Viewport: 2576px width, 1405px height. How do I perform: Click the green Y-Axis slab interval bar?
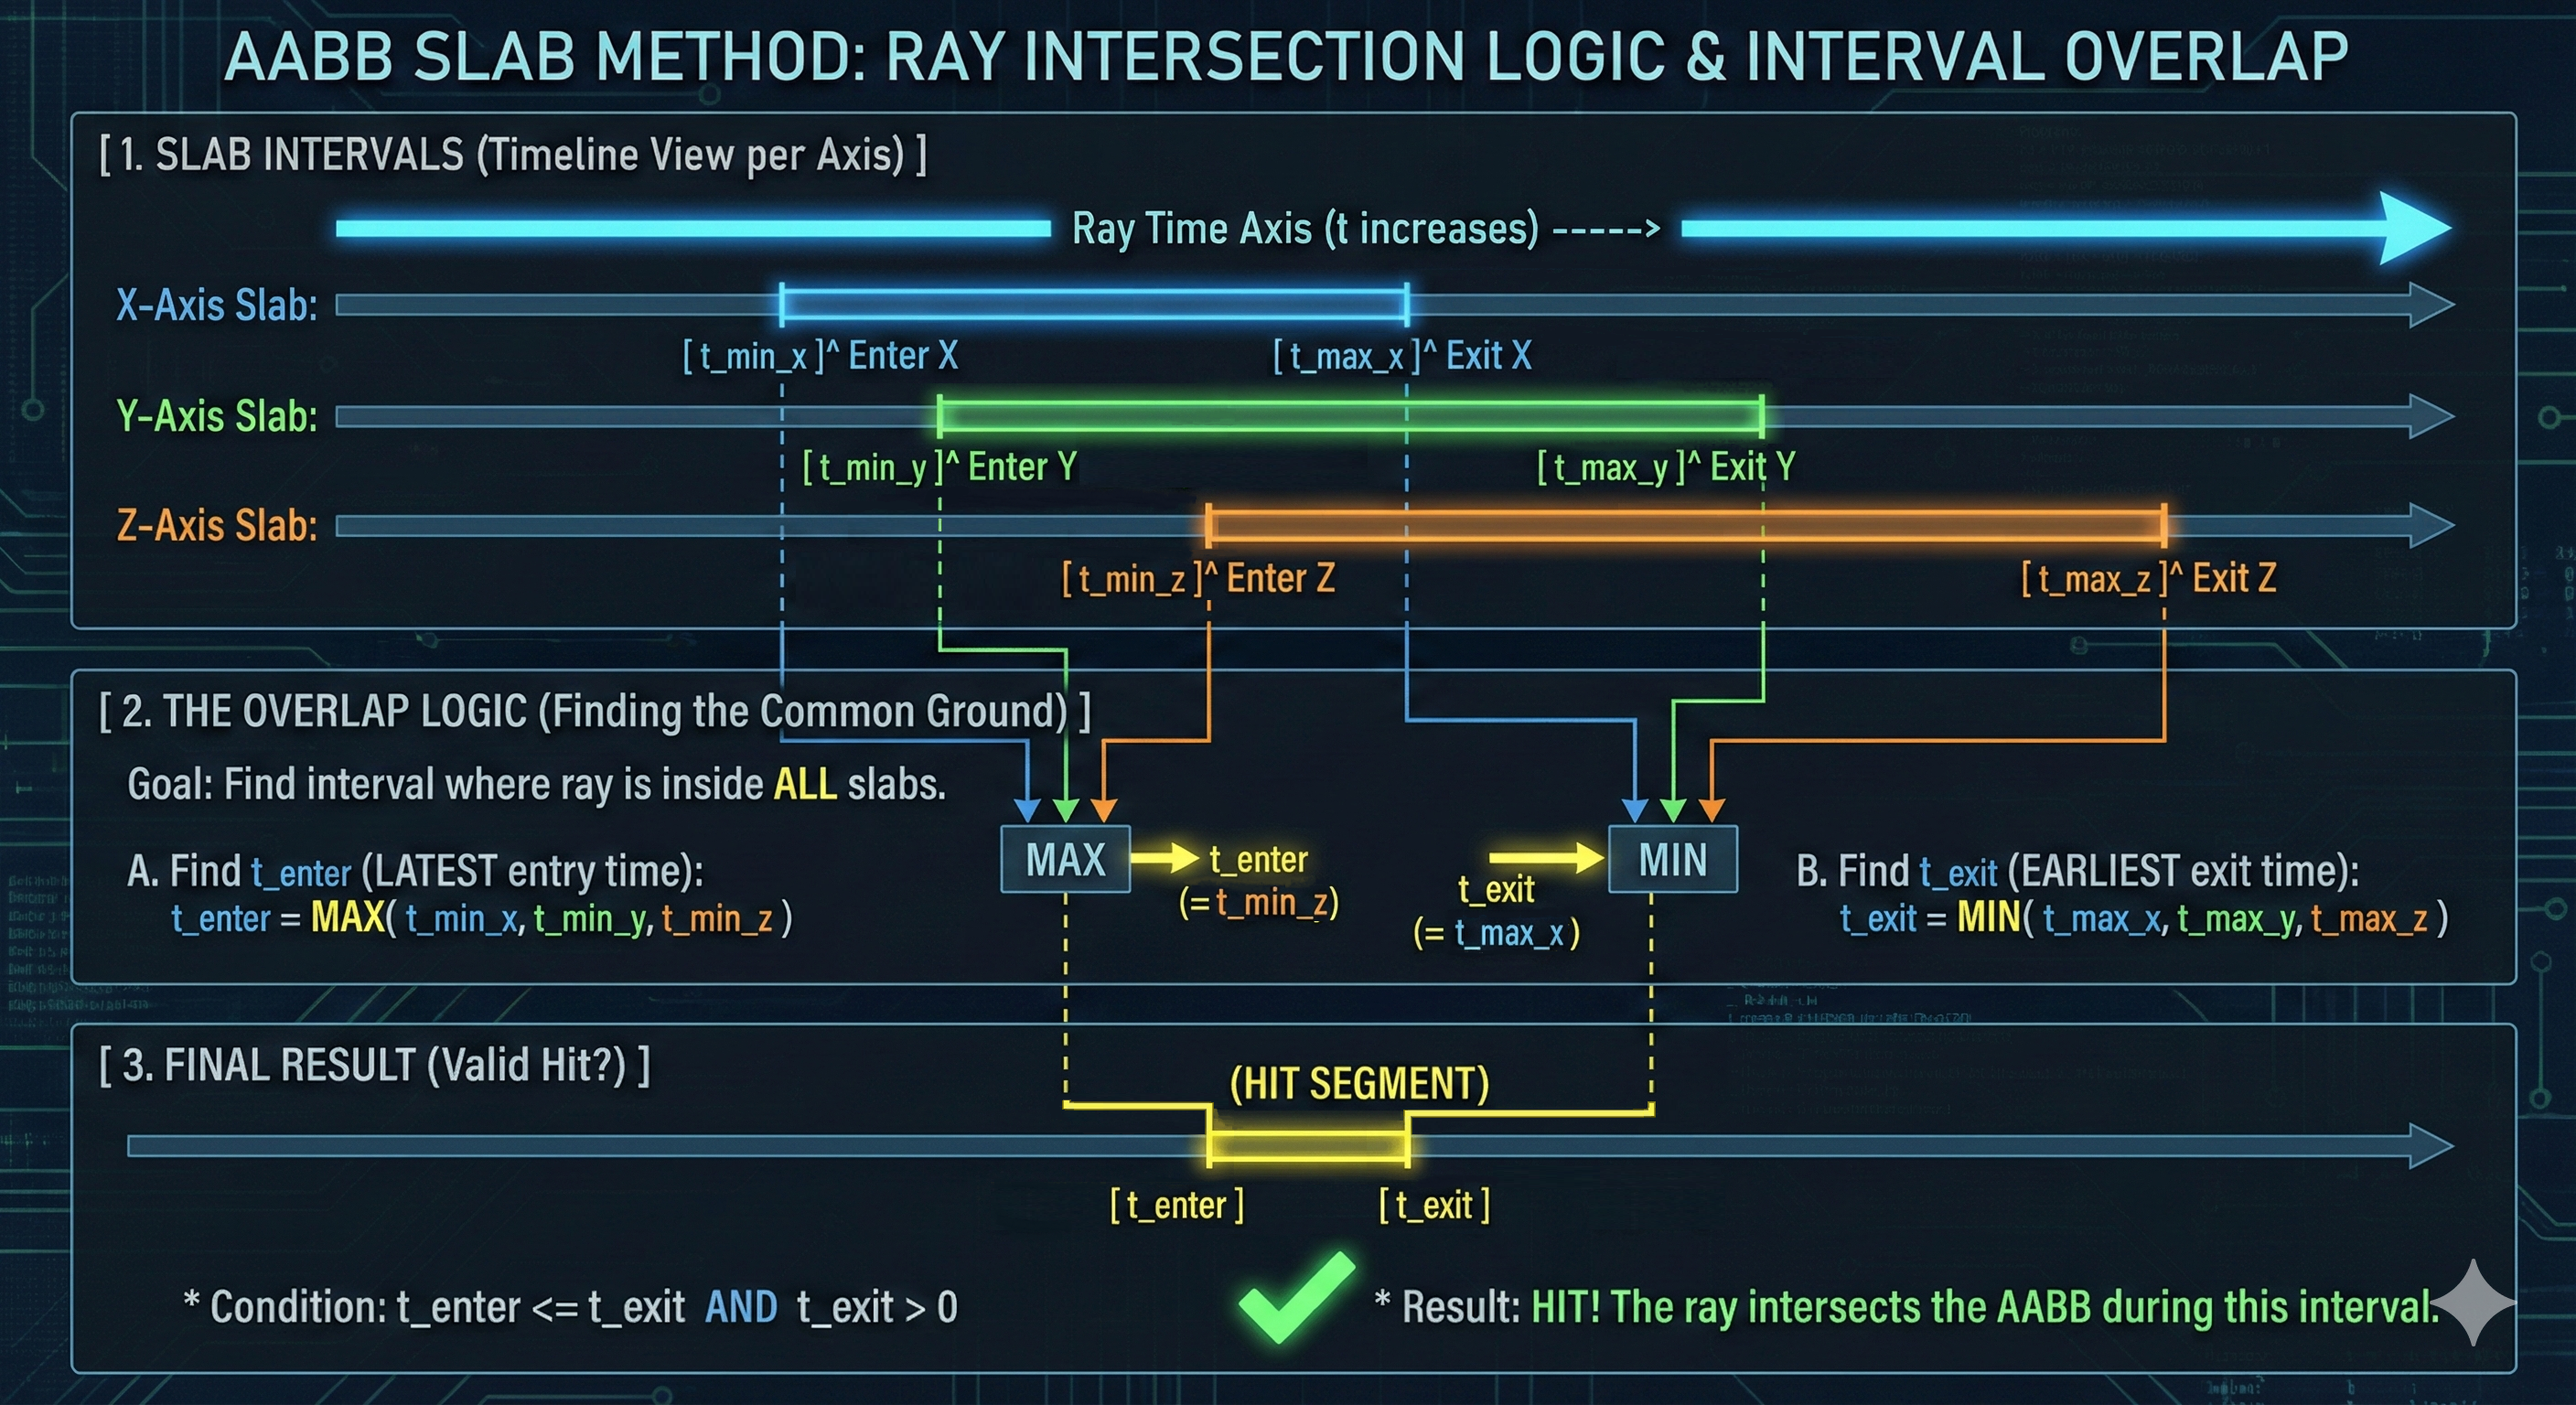1350,415
